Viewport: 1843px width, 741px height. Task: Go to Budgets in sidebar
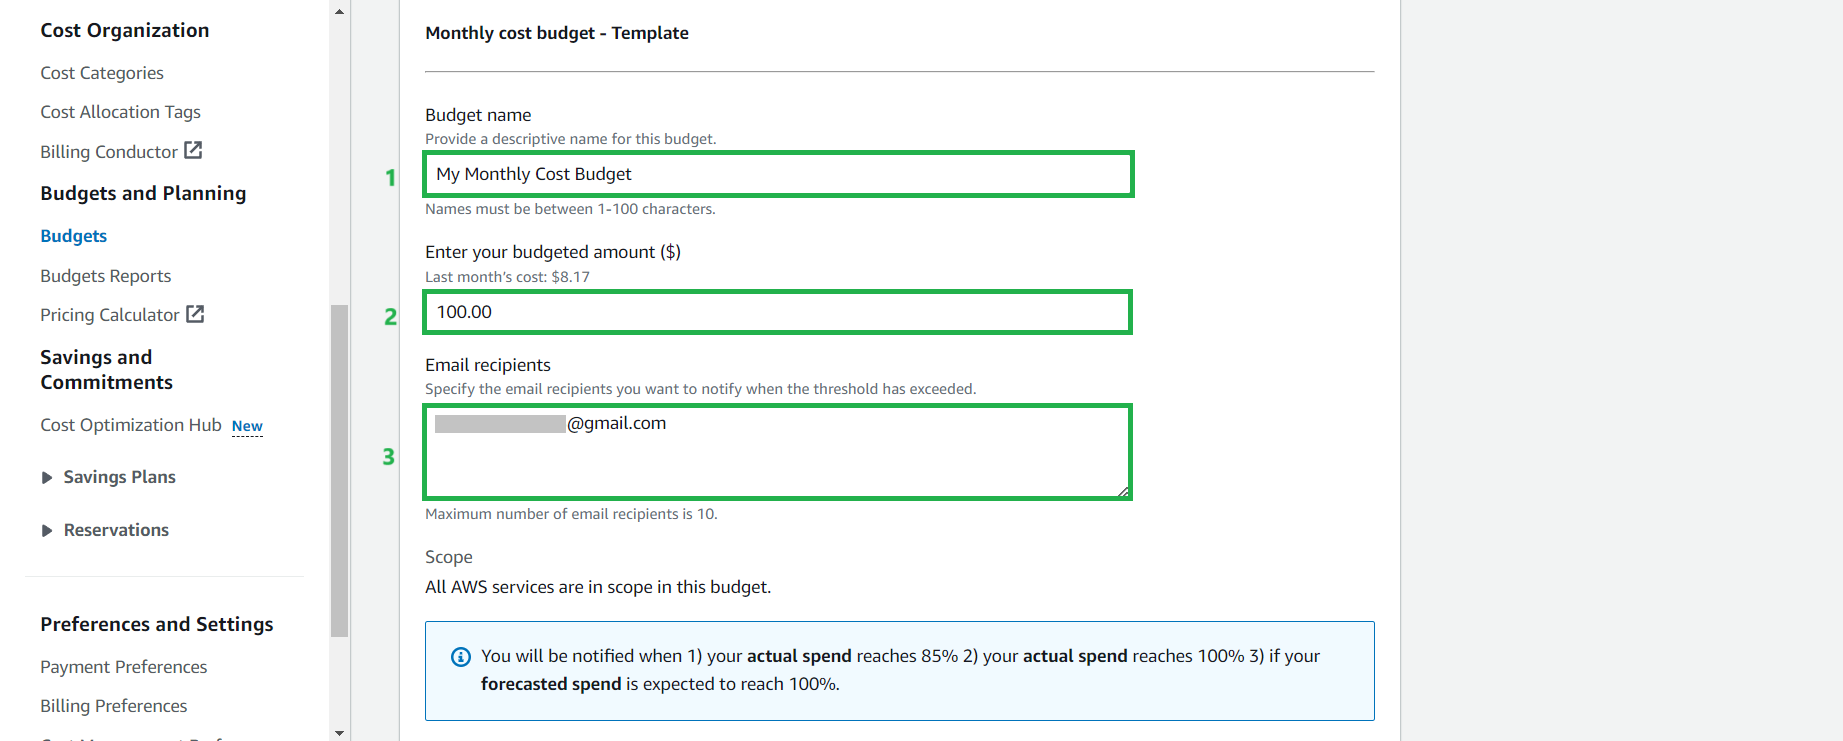click(x=74, y=236)
